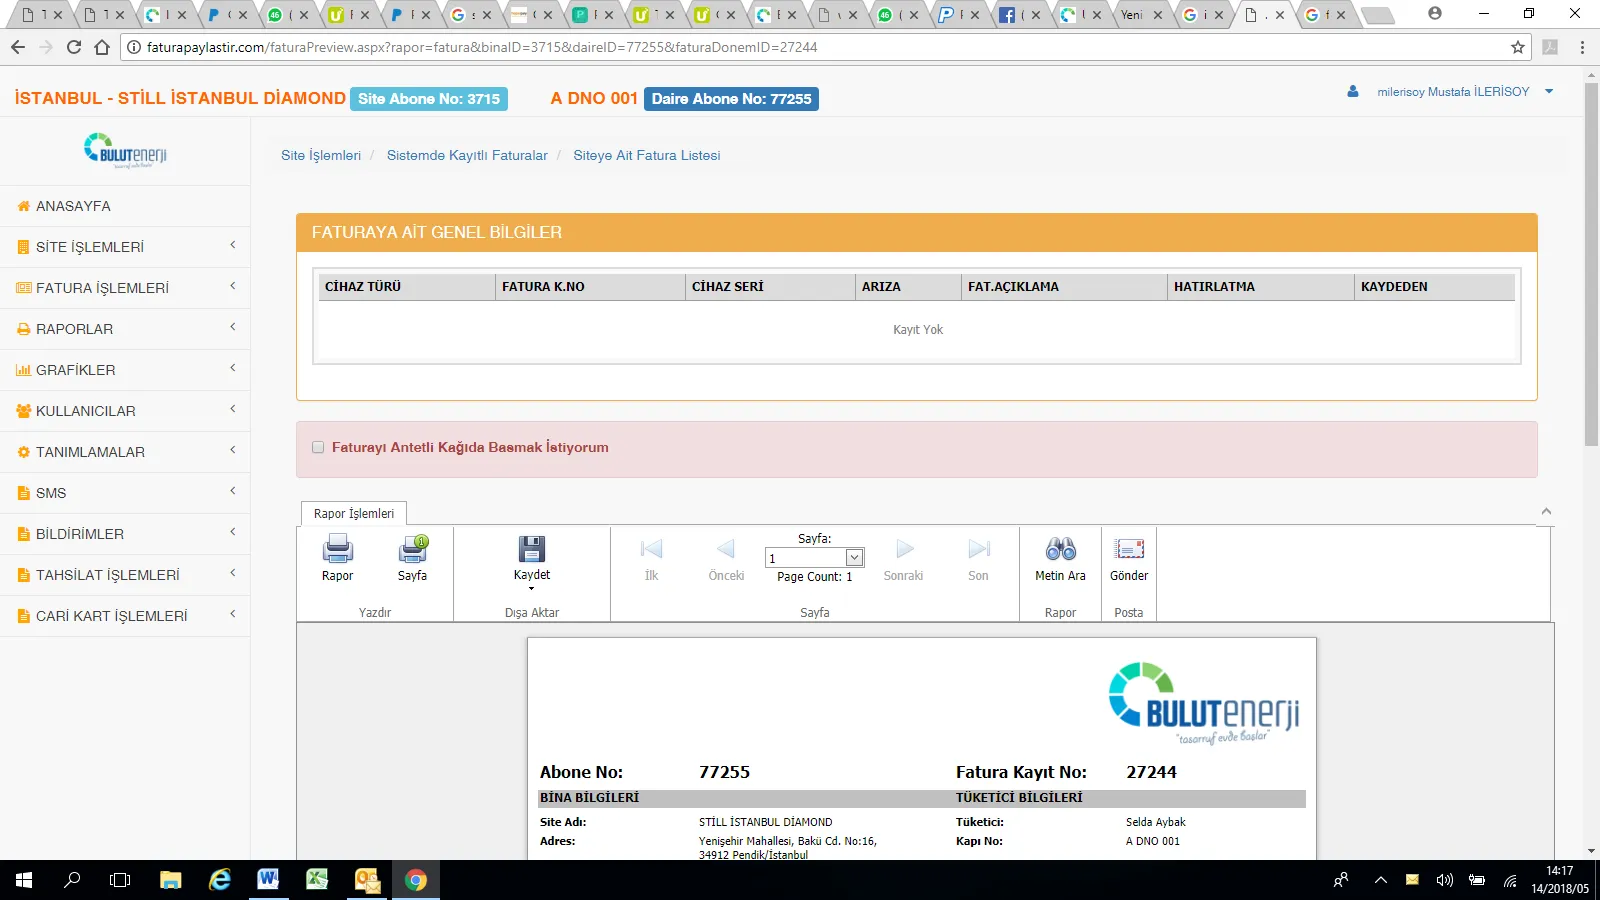
Task: Print current page with Sayfa icon
Action: (x=412, y=549)
